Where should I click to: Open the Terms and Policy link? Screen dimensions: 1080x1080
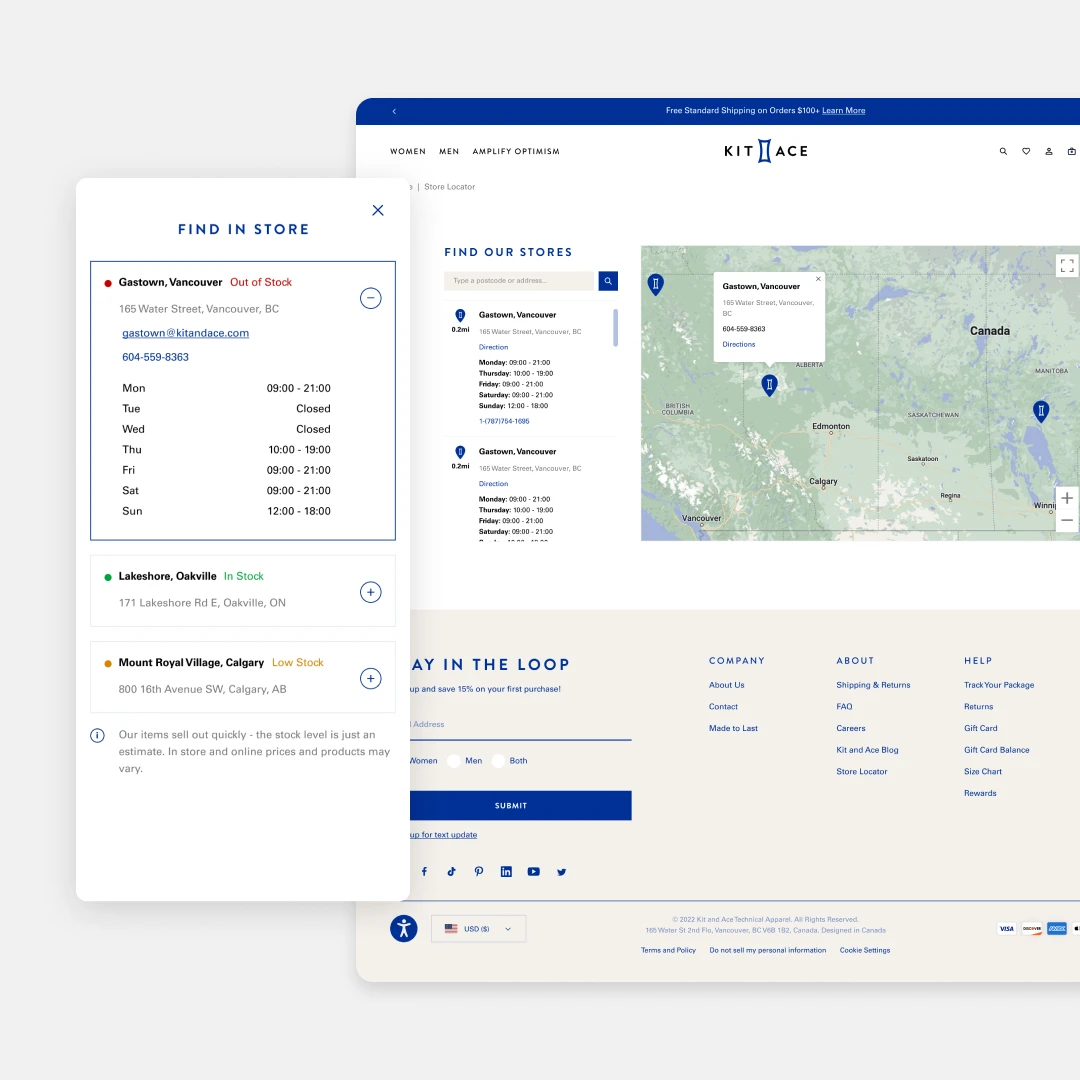click(668, 951)
